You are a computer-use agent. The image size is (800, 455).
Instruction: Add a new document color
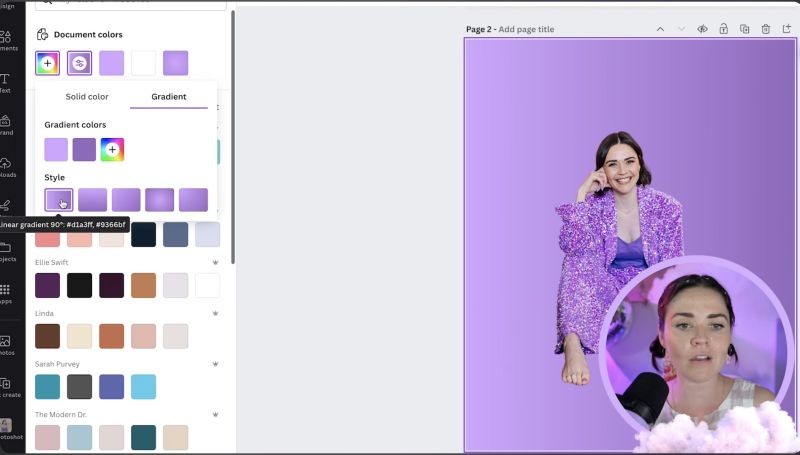coord(47,63)
